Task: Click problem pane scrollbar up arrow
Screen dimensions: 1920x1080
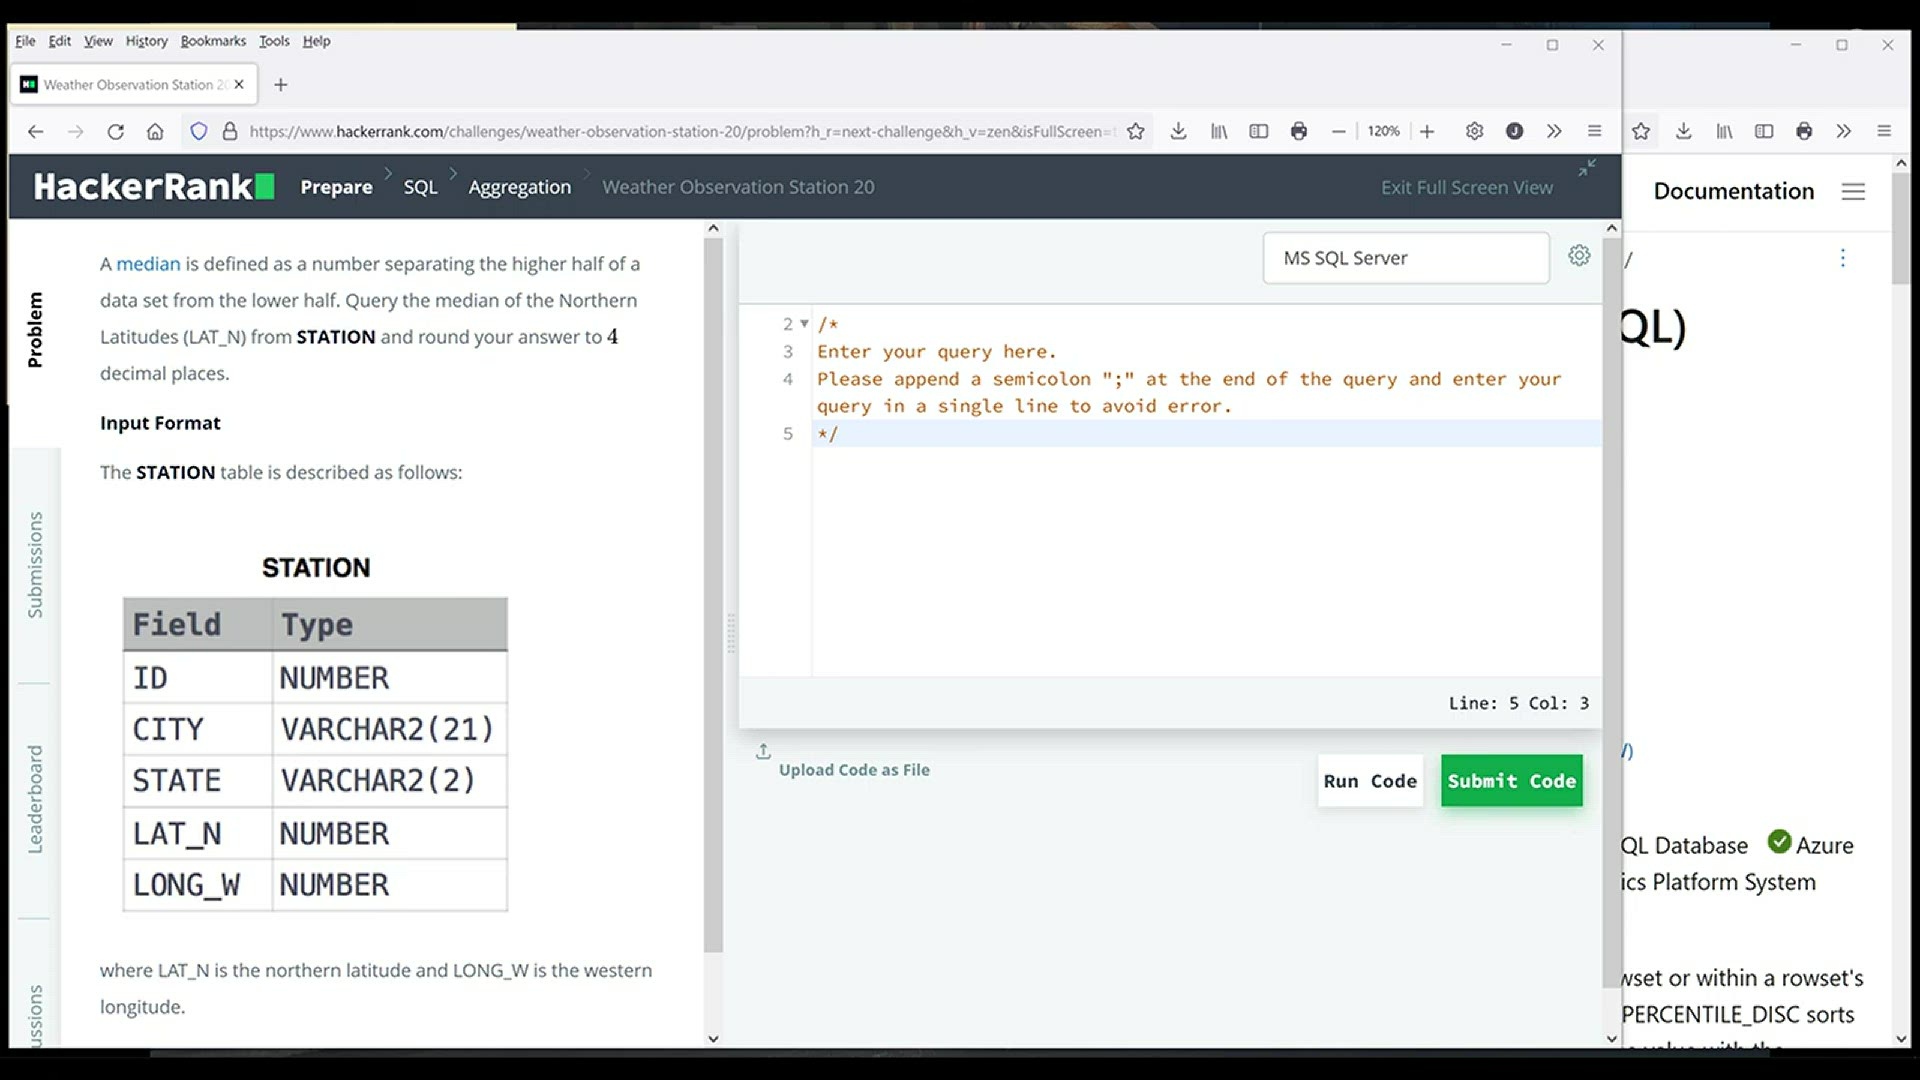Action: click(713, 228)
